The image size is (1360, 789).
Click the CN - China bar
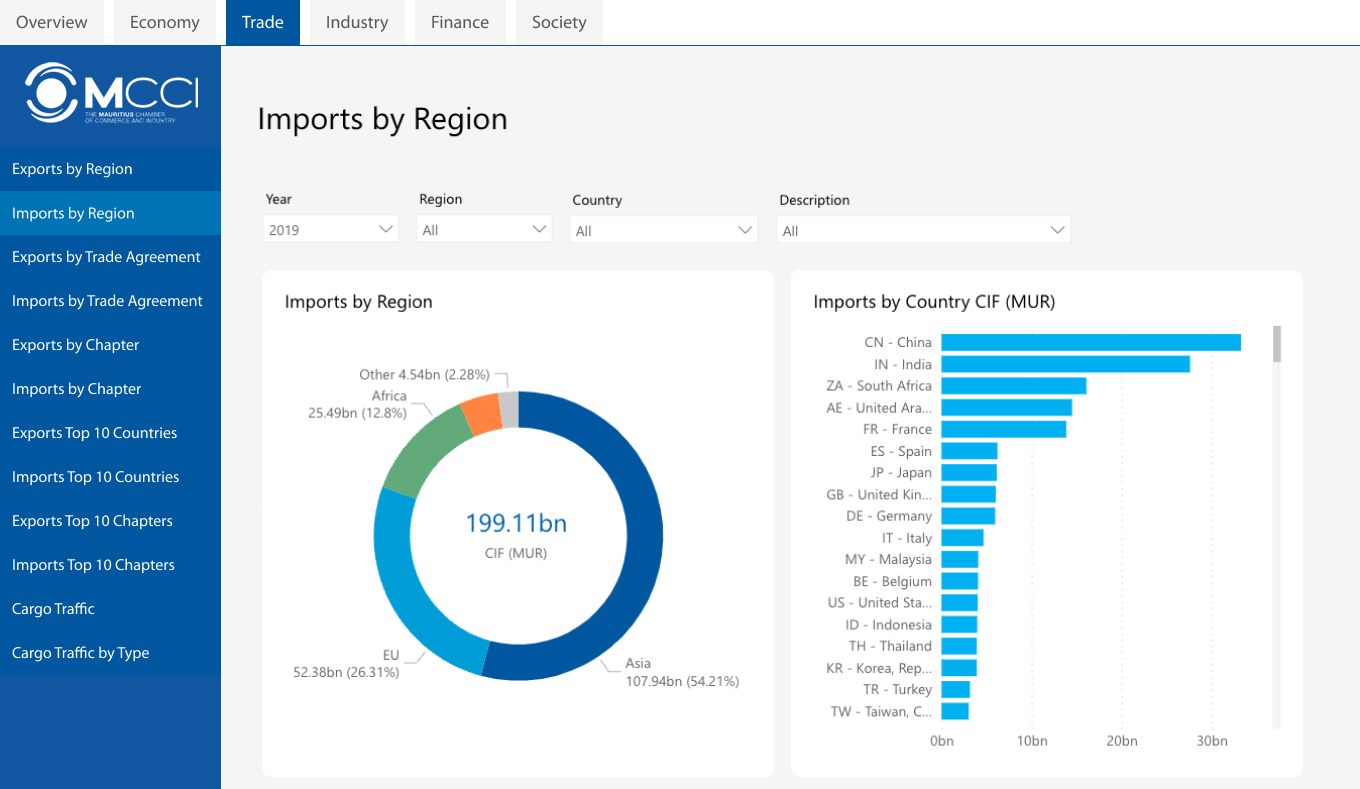[x=1090, y=343]
